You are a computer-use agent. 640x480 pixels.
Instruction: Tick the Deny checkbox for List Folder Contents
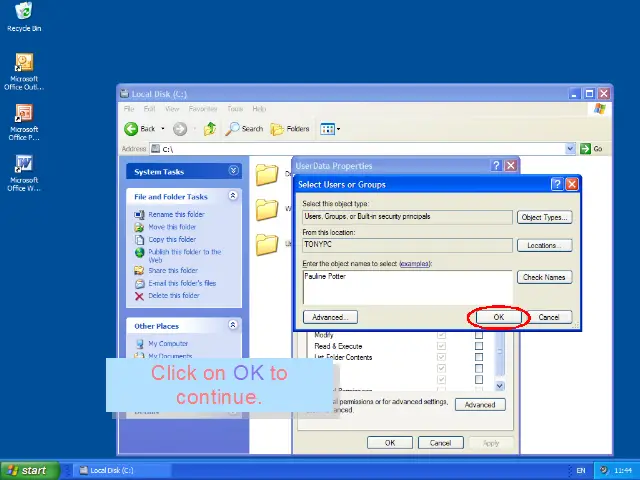coord(478,358)
